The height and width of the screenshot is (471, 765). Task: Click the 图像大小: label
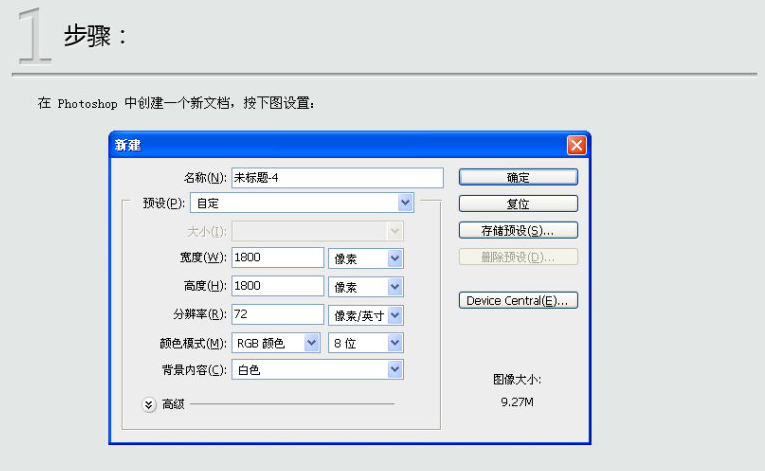point(517,379)
